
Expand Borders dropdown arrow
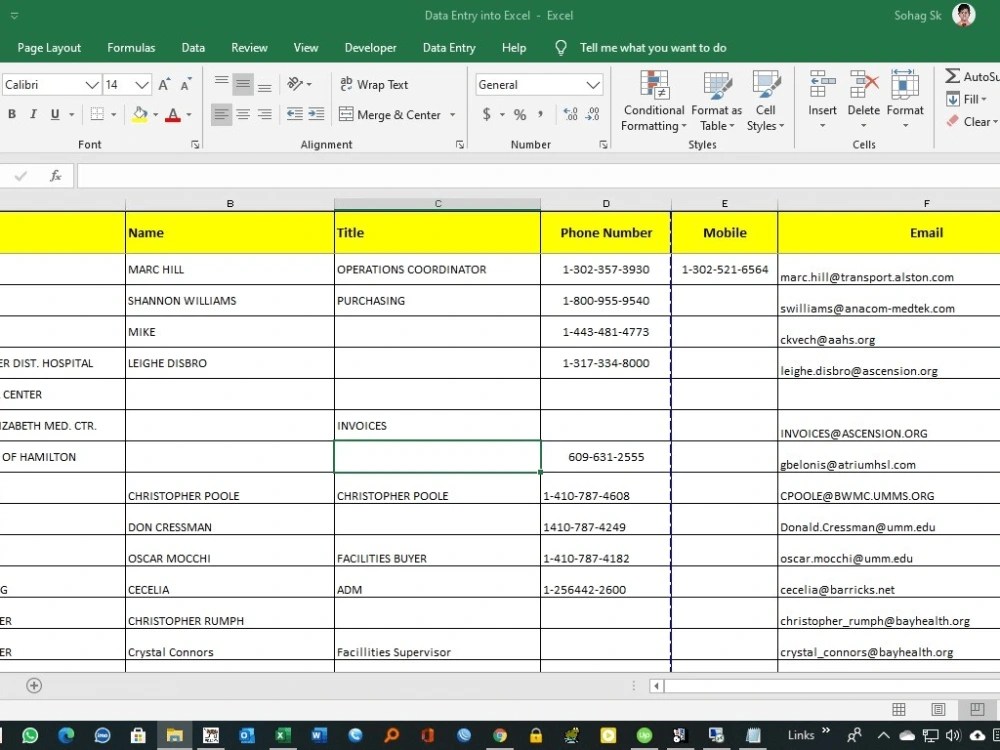pyautogui.click(x=114, y=115)
